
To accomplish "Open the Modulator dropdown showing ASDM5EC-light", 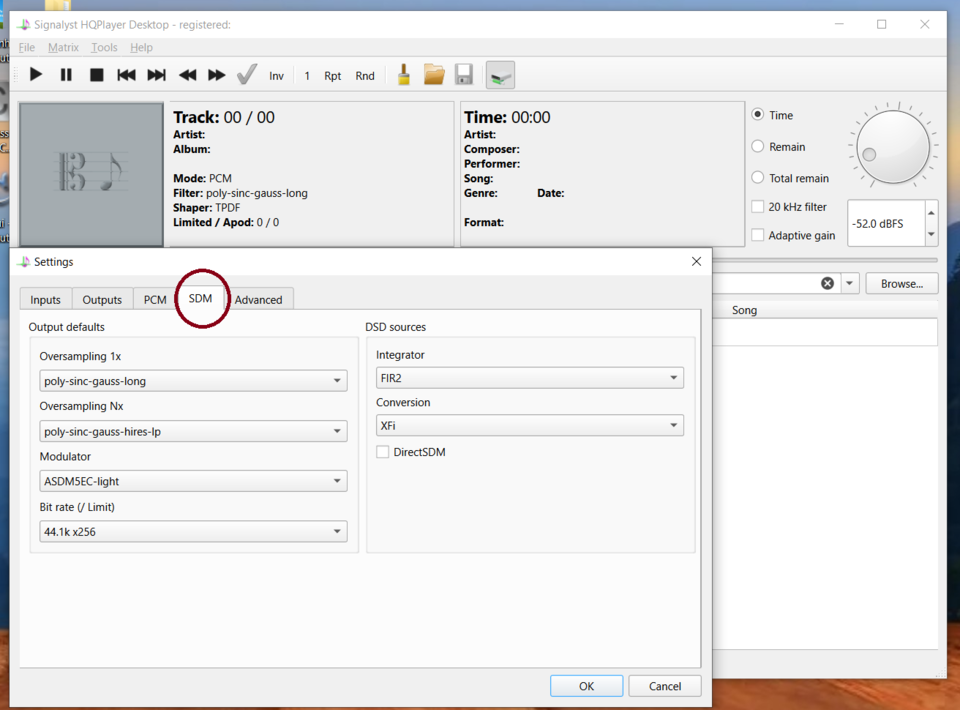I will click(193, 481).
